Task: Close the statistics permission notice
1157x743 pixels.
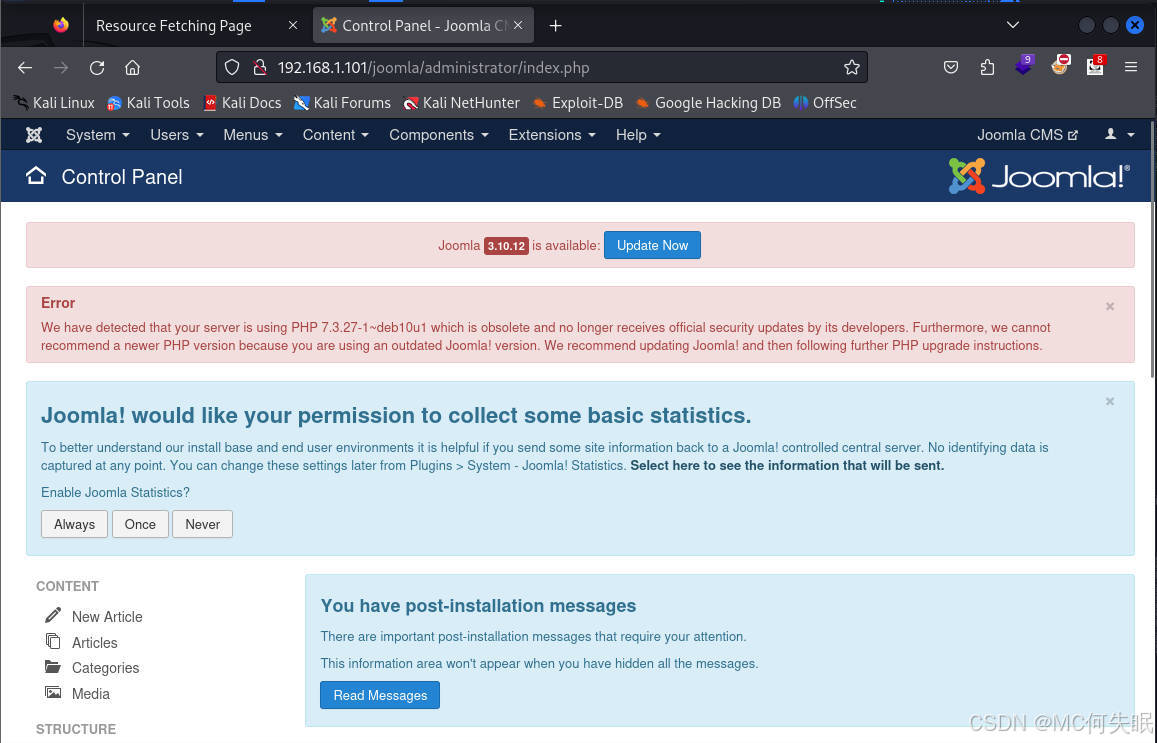Action: (x=1110, y=401)
